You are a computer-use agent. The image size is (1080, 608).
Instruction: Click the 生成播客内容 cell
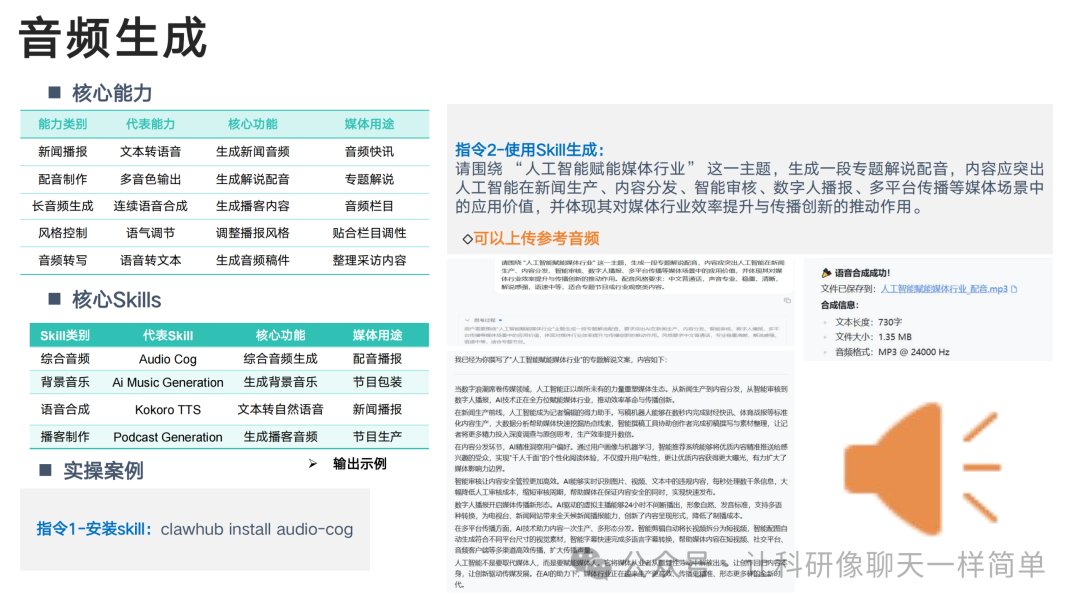[x=252, y=206]
